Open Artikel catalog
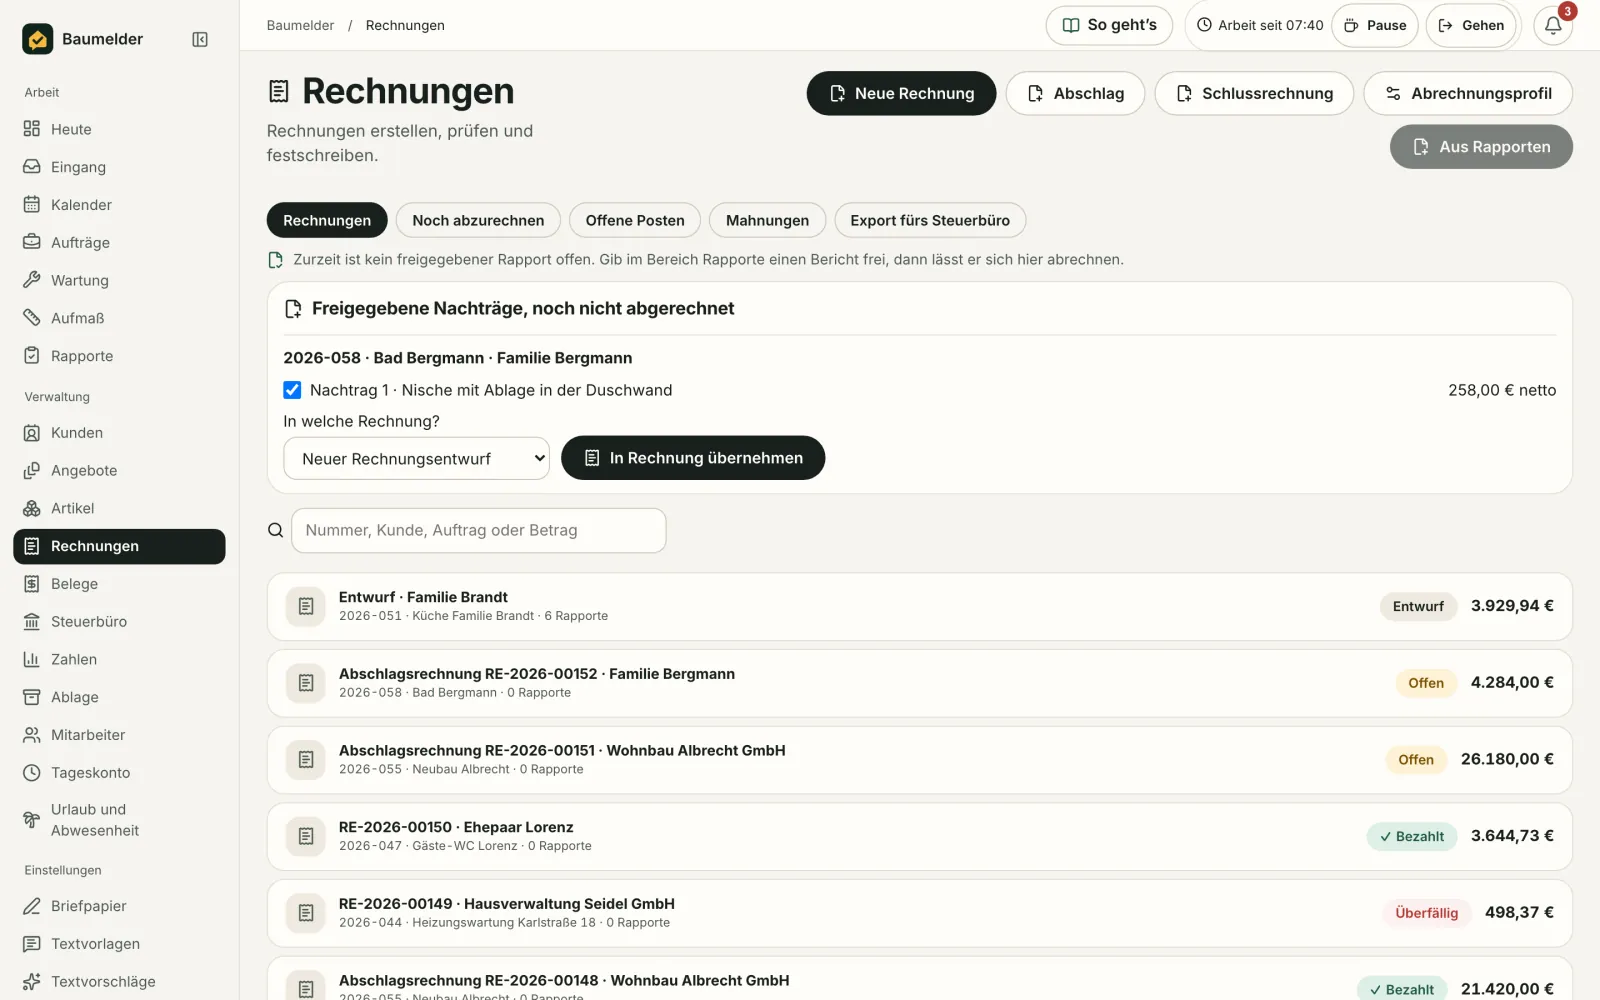 point(119,508)
